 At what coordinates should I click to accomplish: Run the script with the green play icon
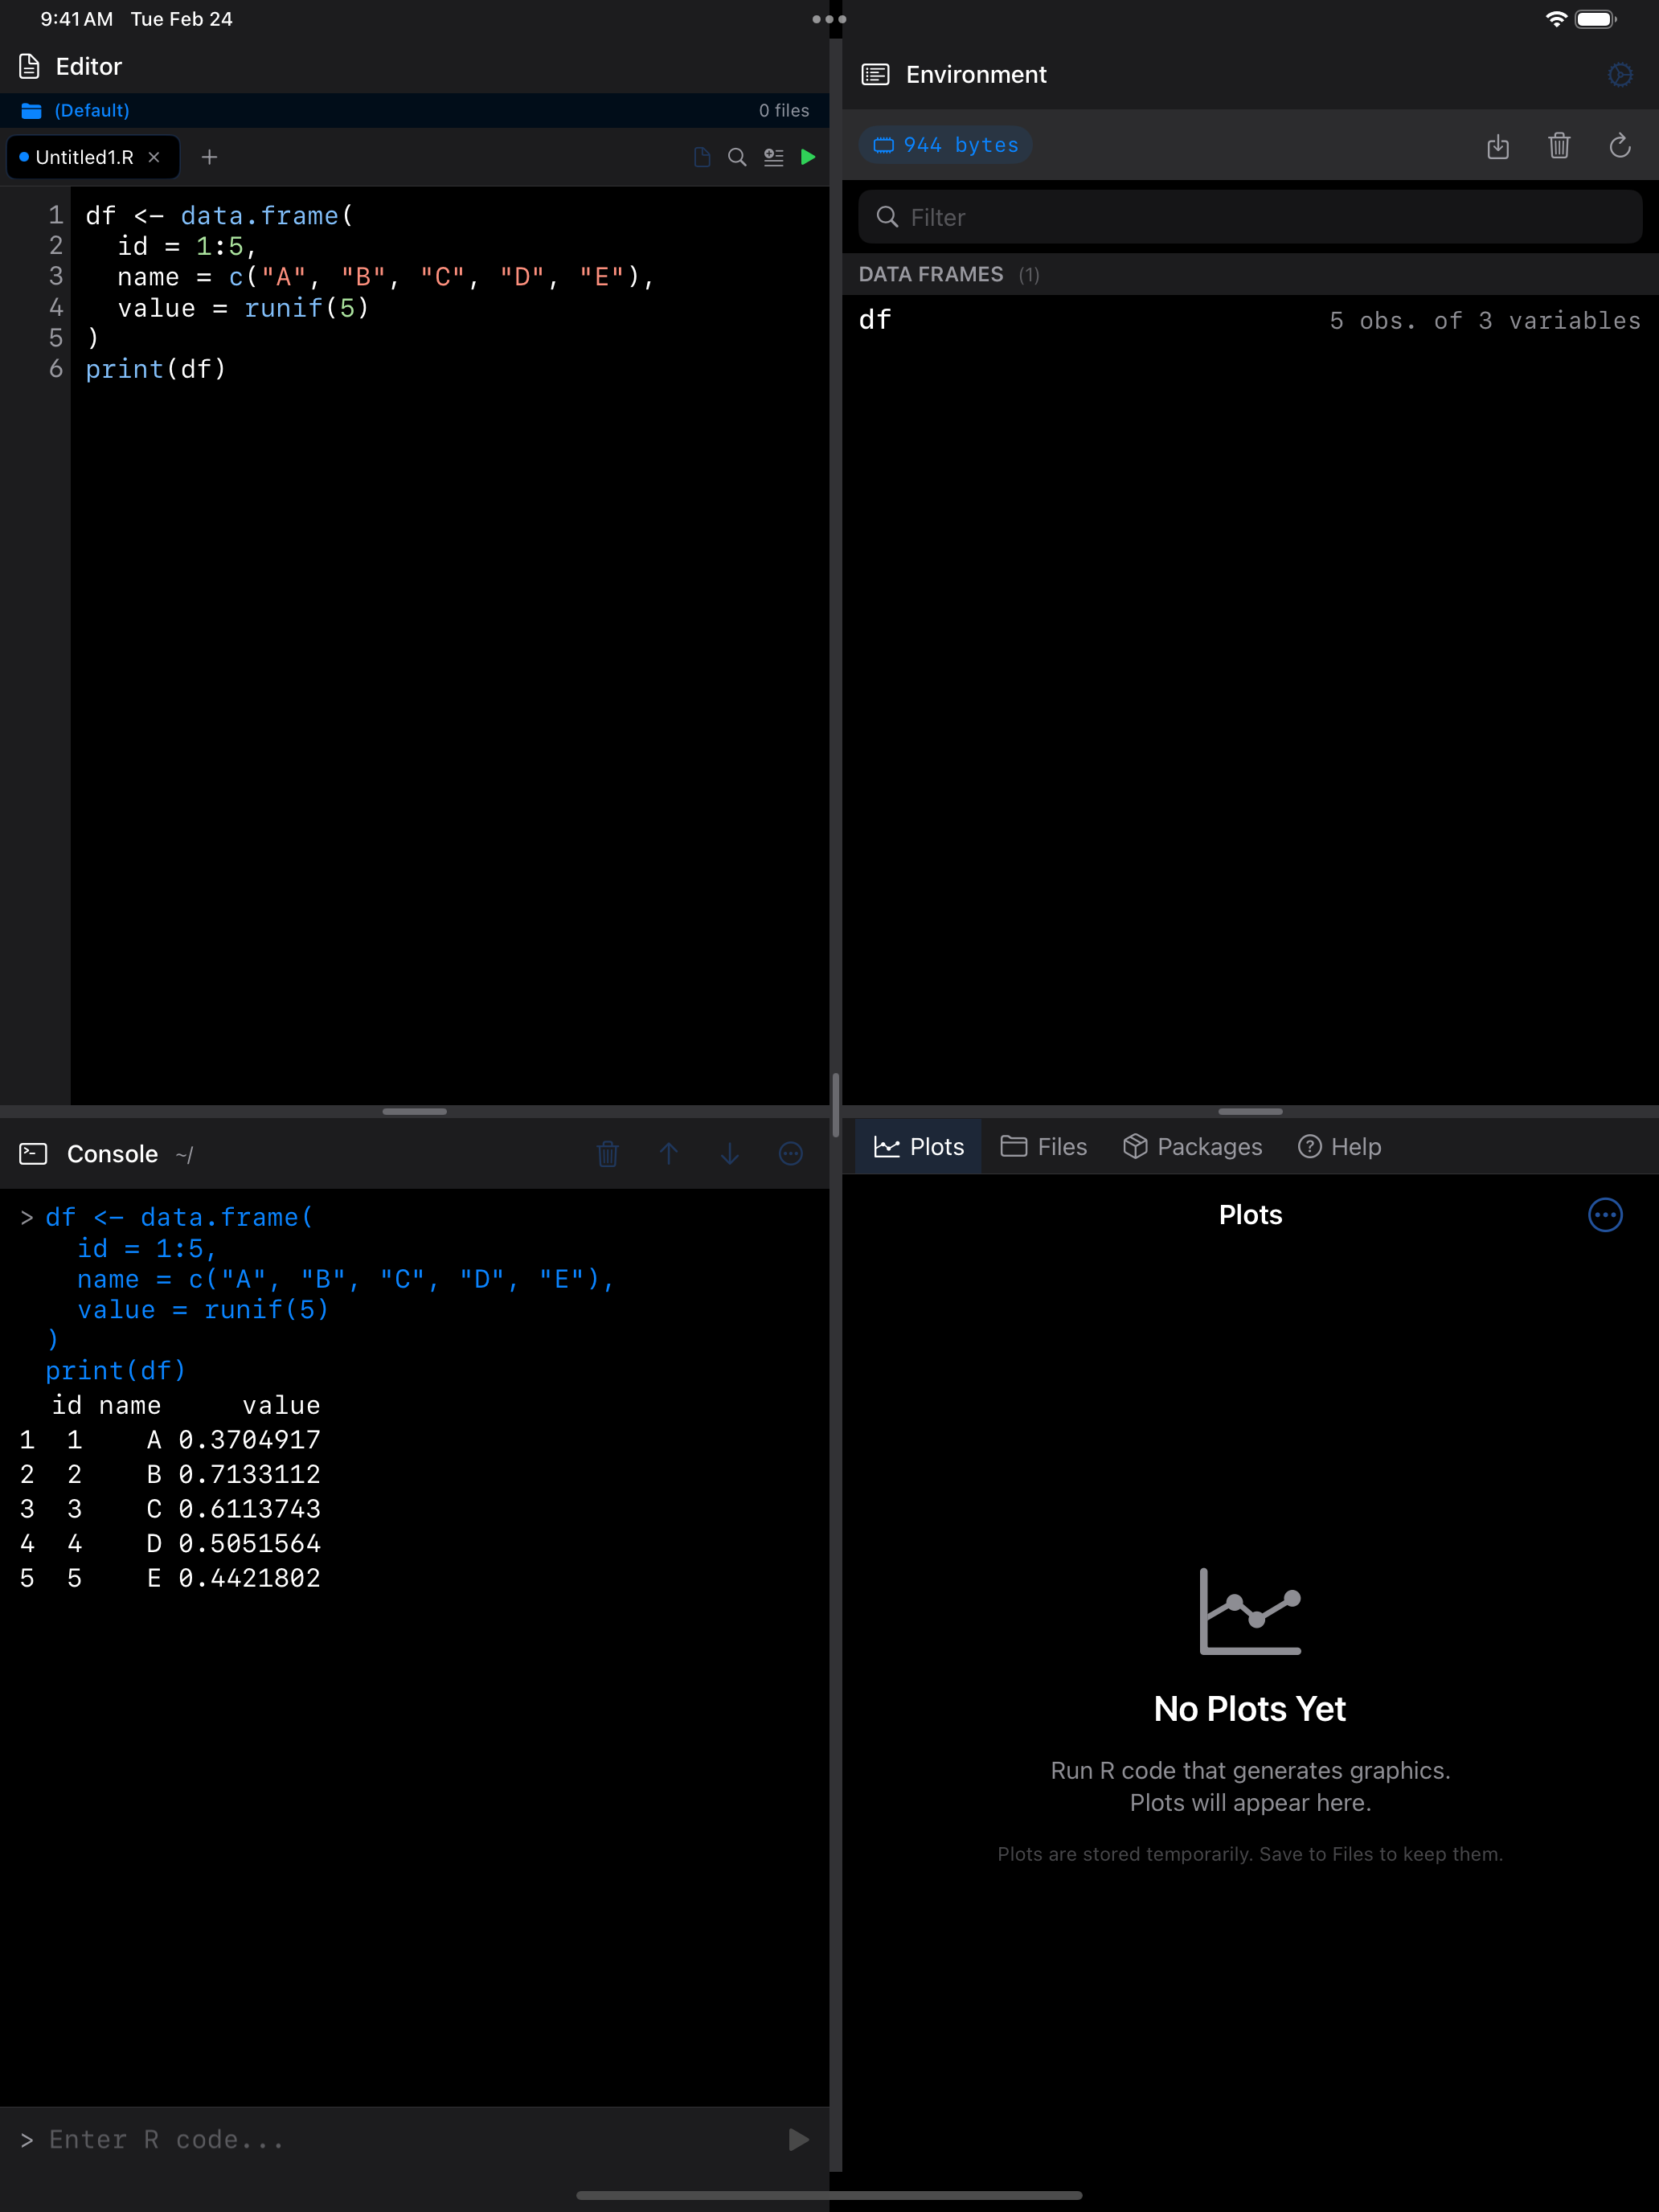[x=808, y=157]
